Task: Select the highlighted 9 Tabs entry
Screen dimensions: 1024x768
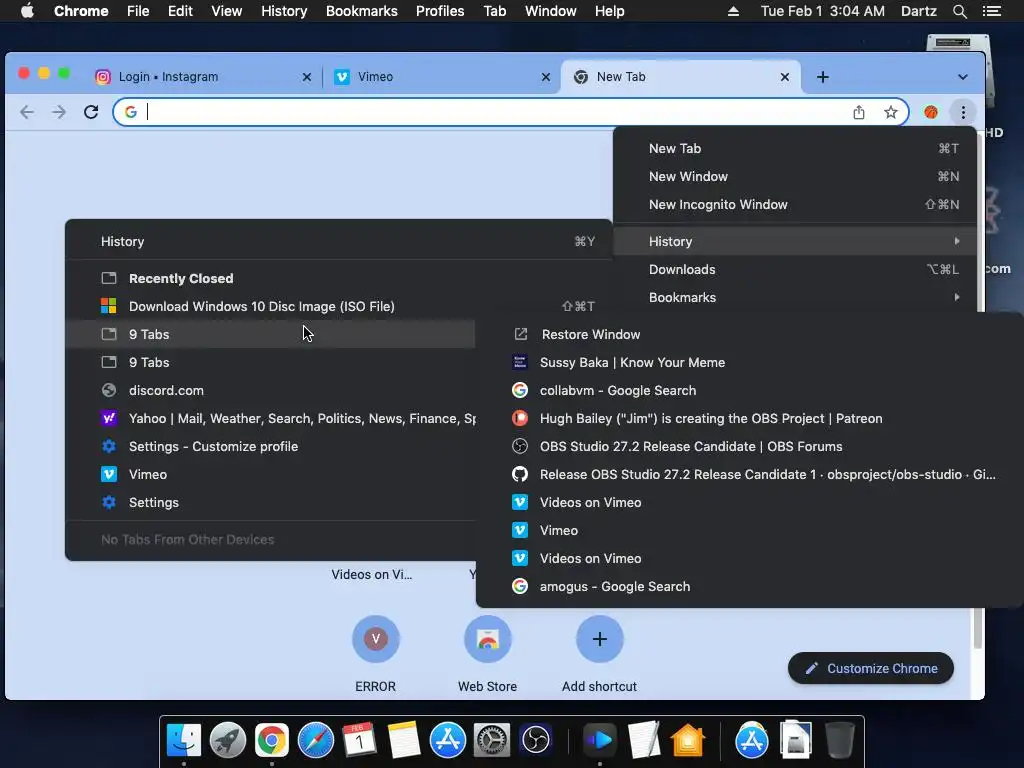Action: click(270, 334)
